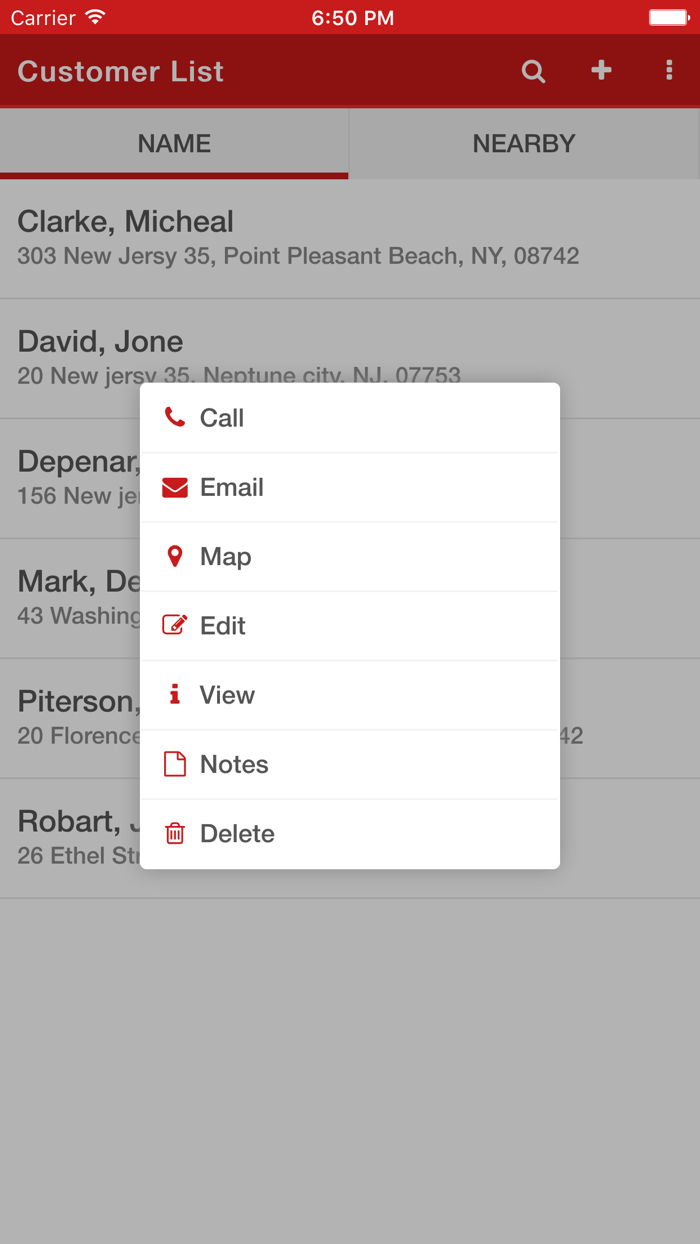700x1244 pixels.
Task: Tap the Notes document icon
Action: [175, 764]
